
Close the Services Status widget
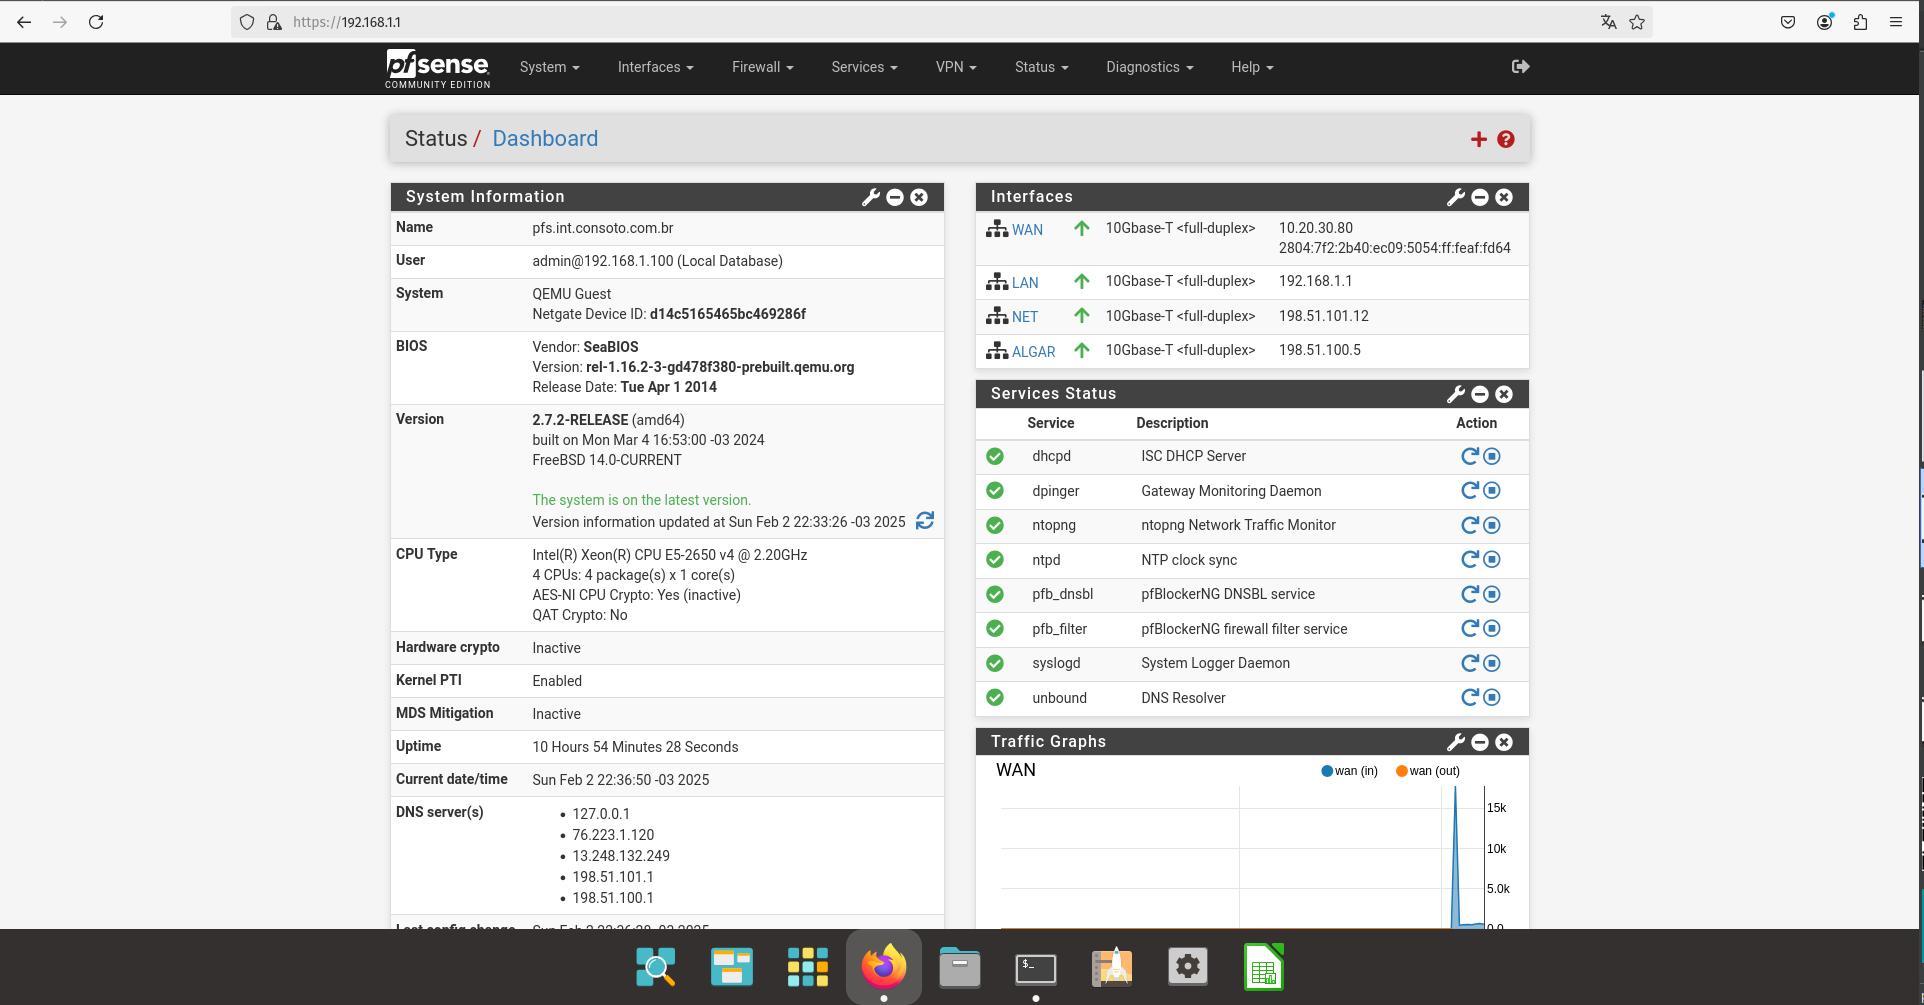coord(1504,394)
